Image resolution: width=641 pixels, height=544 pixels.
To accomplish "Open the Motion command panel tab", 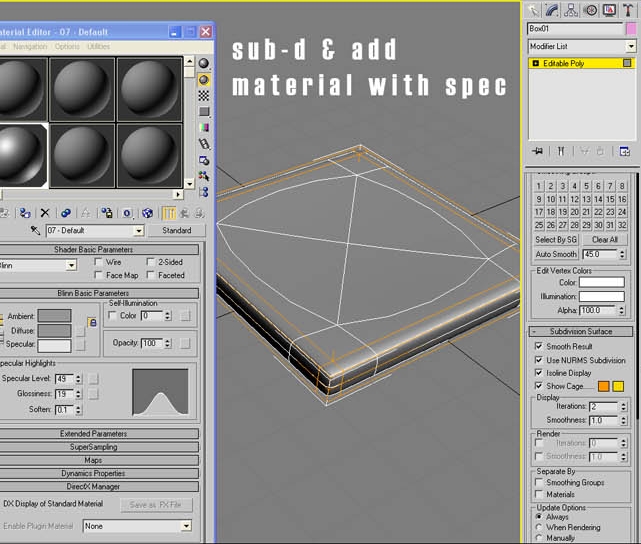I will point(591,10).
